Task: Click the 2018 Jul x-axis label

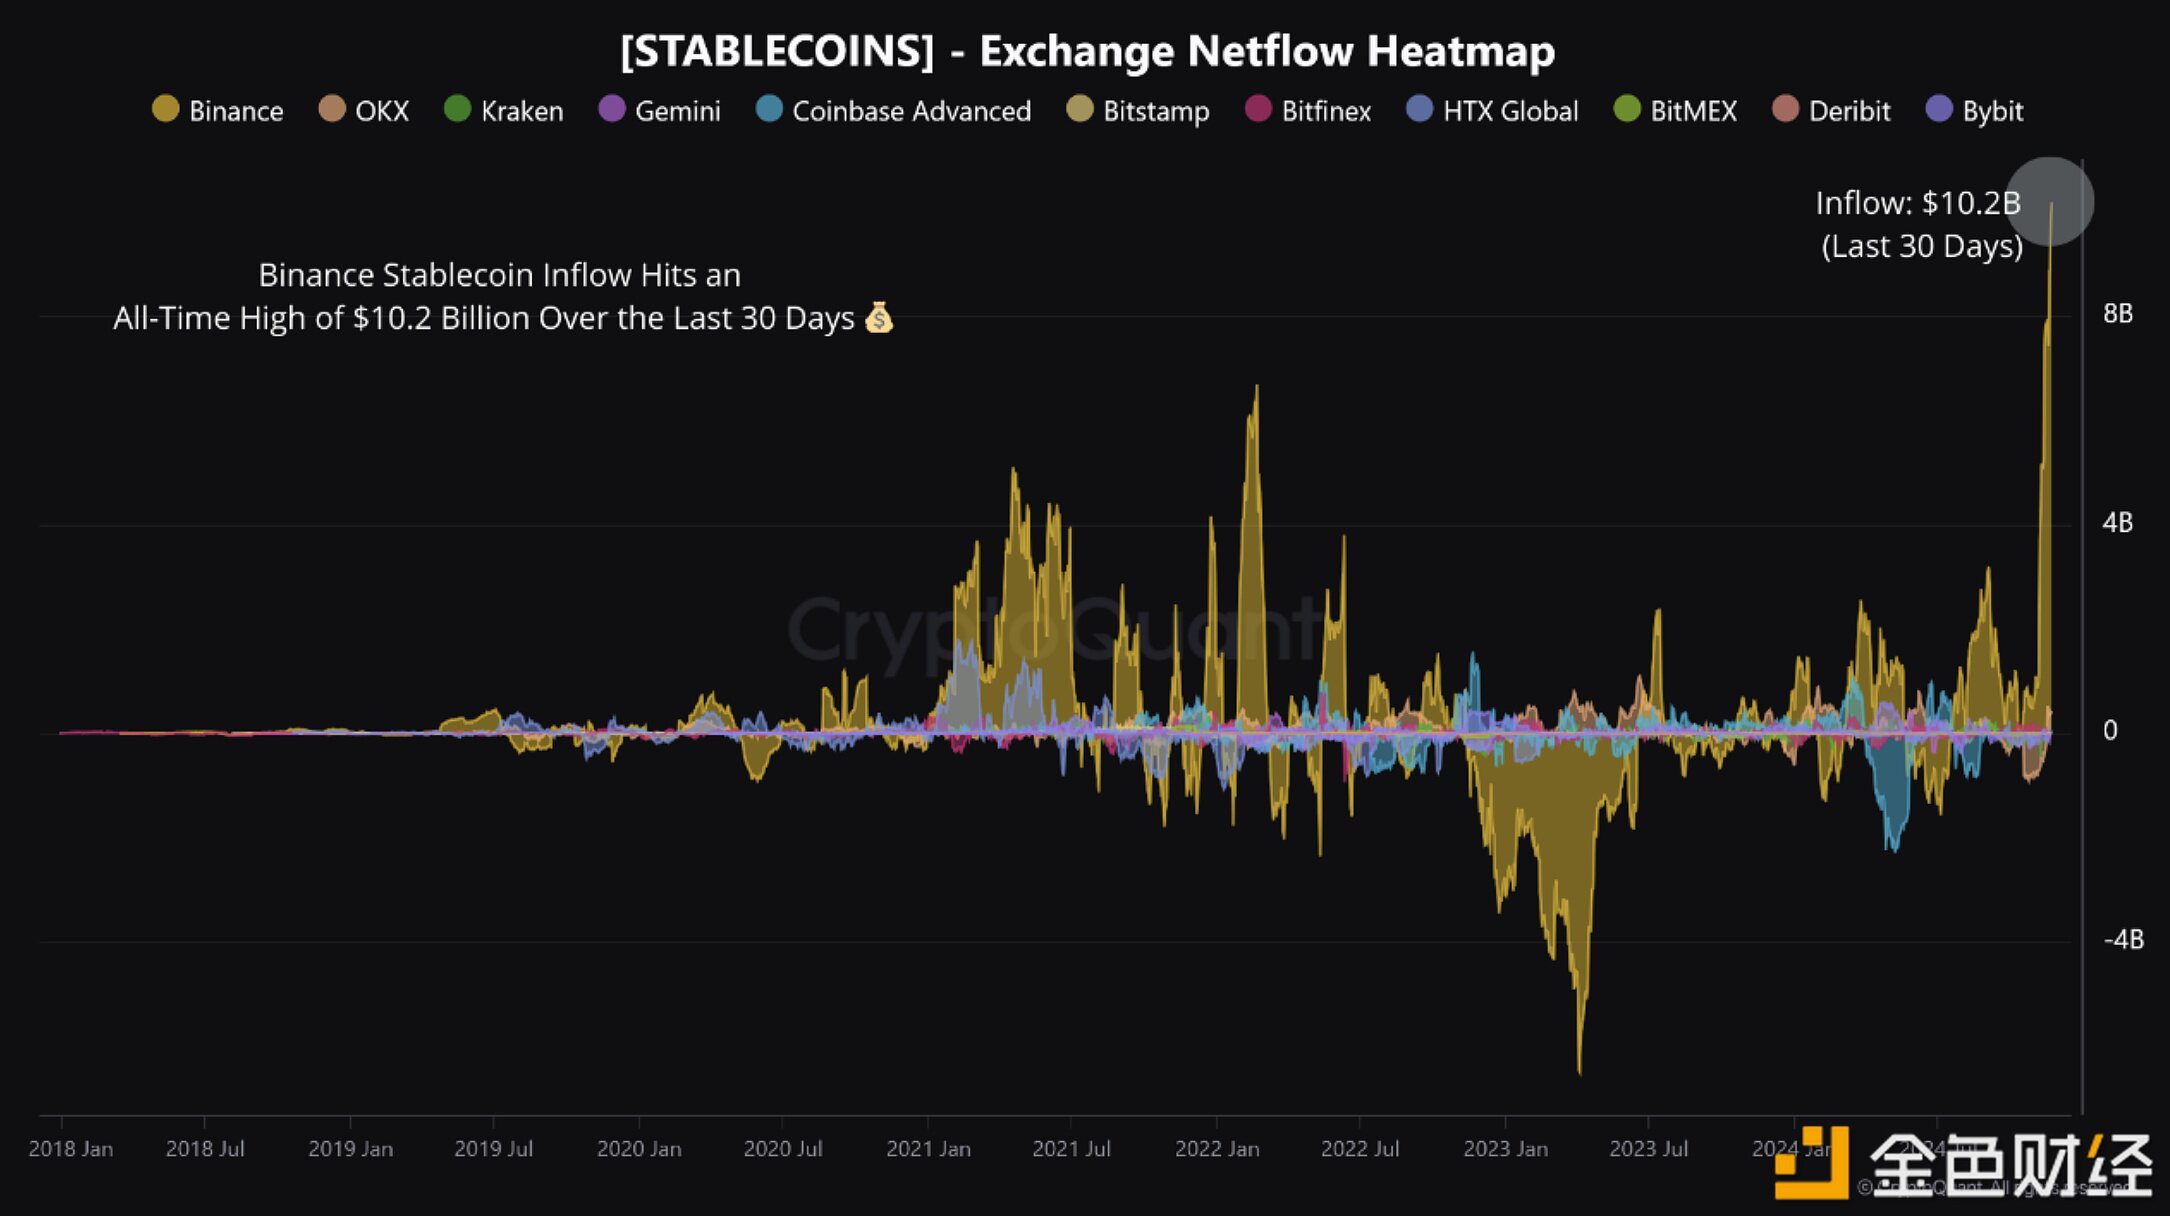Action: 205,1149
